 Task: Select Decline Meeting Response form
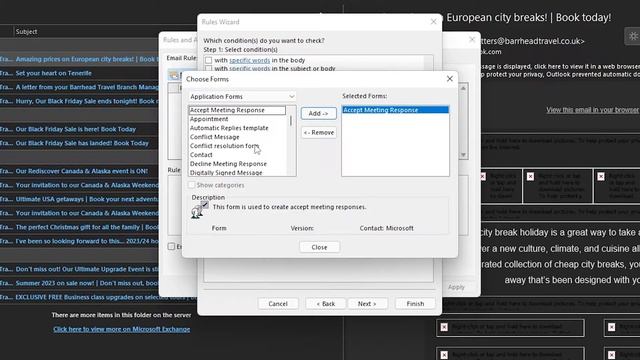pyautogui.click(x=228, y=164)
